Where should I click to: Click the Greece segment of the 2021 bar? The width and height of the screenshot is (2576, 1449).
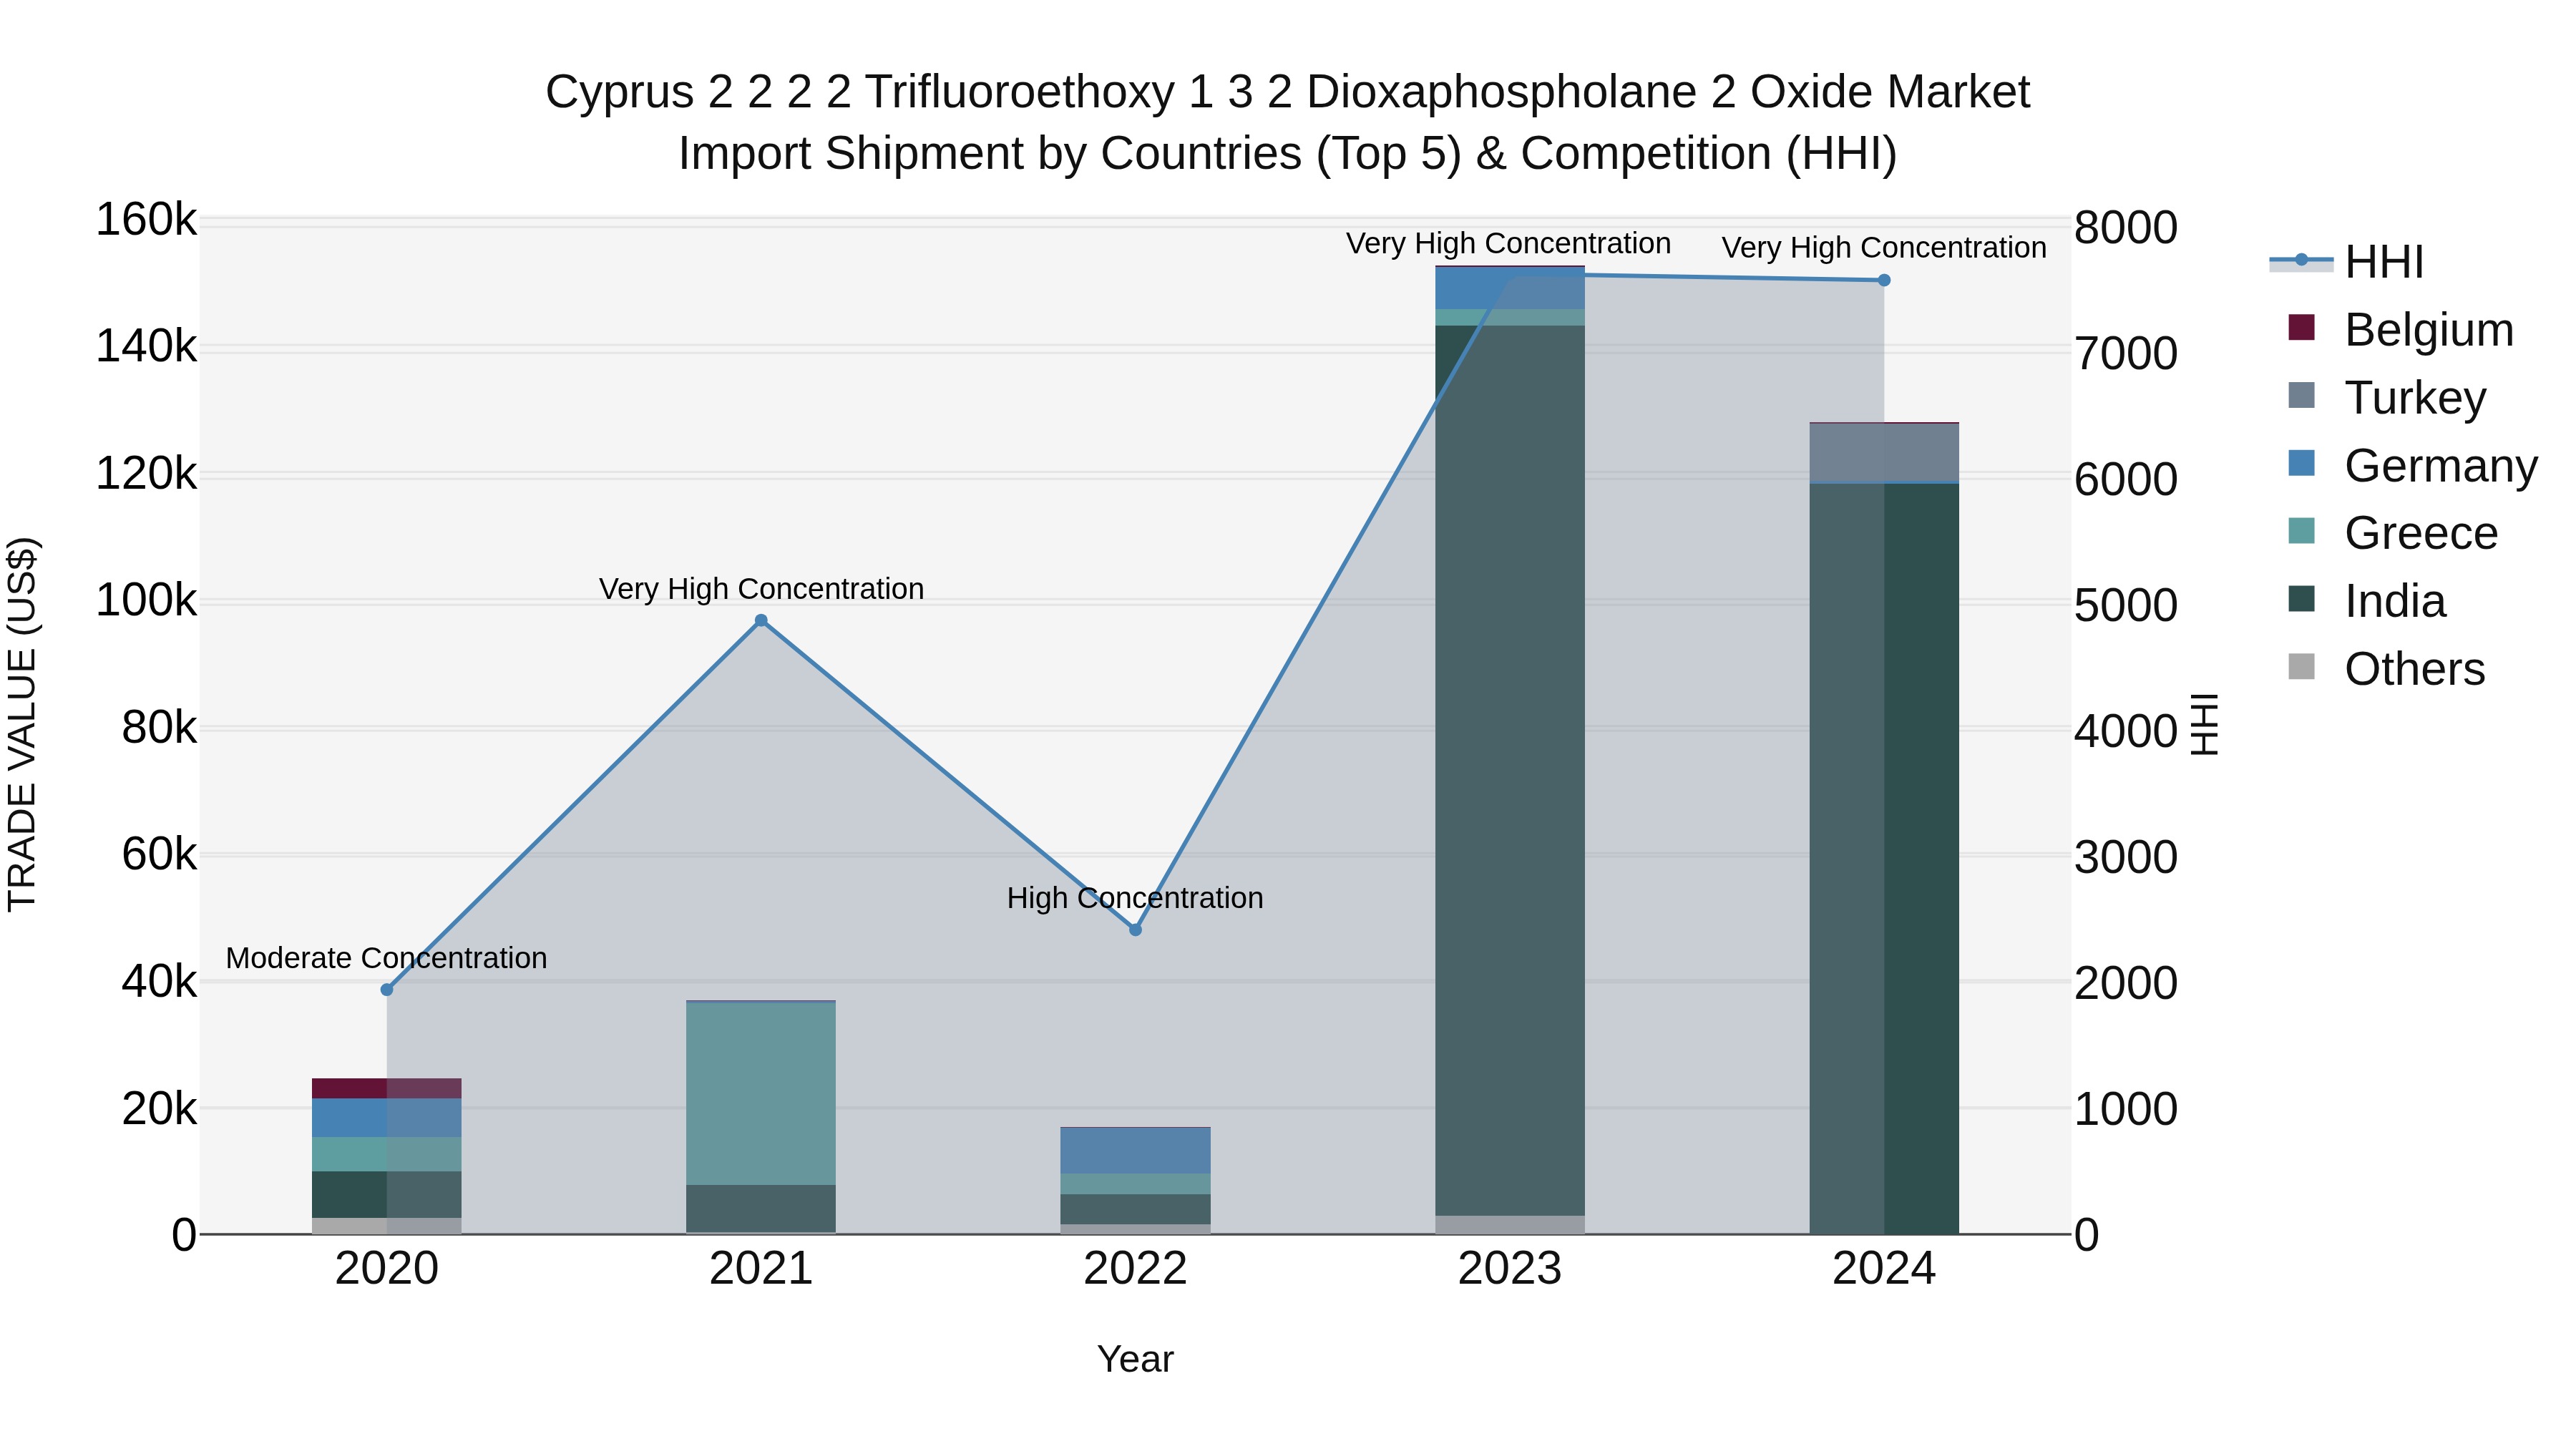point(761,1094)
